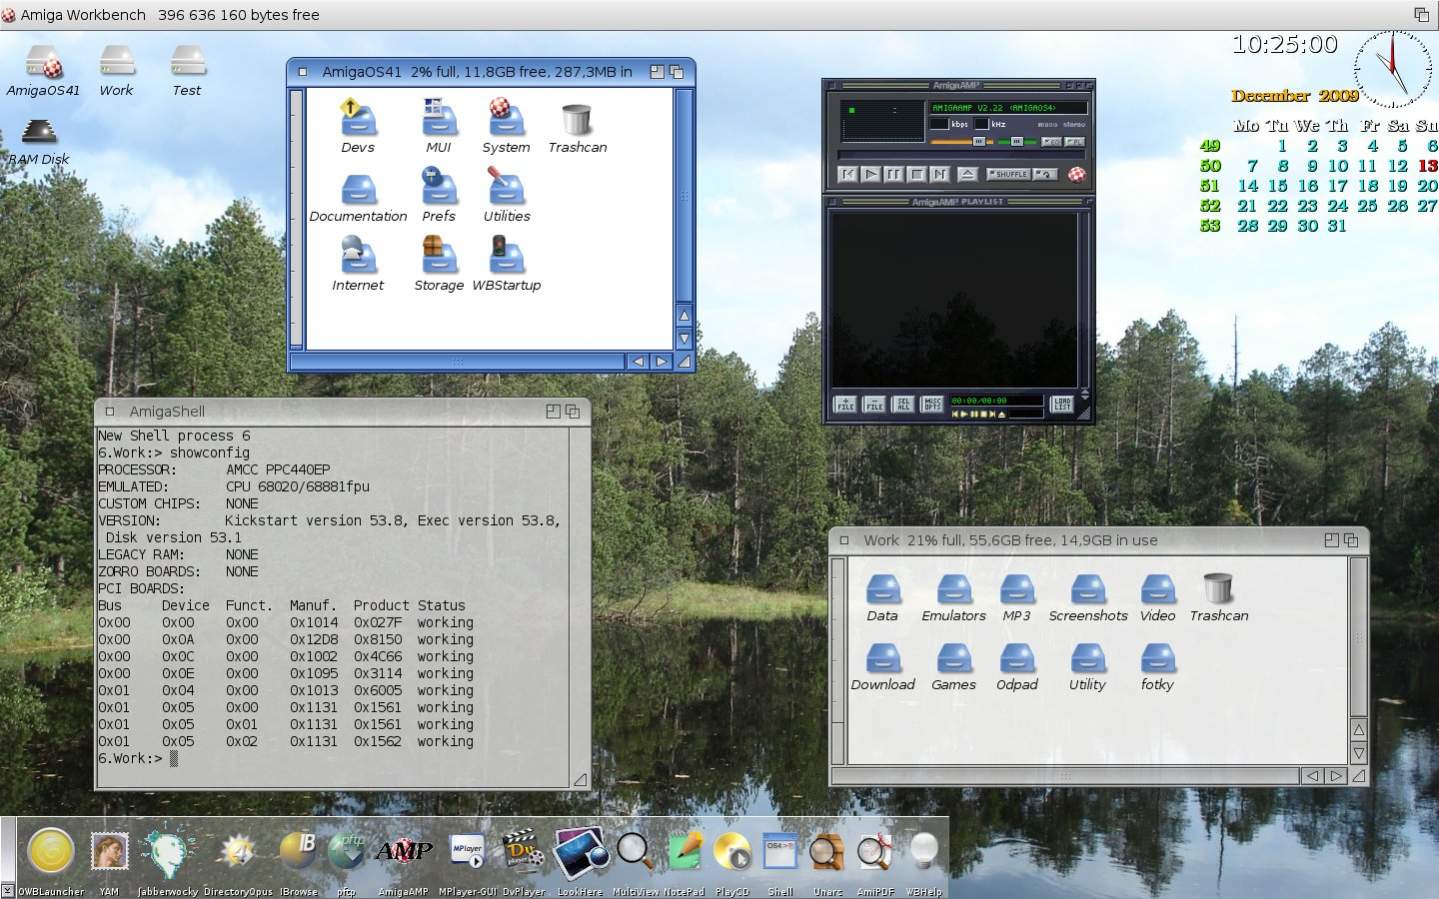The height and width of the screenshot is (899, 1439).
Task: Launch LookHere from the dock
Action: pyautogui.click(x=580, y=853)
